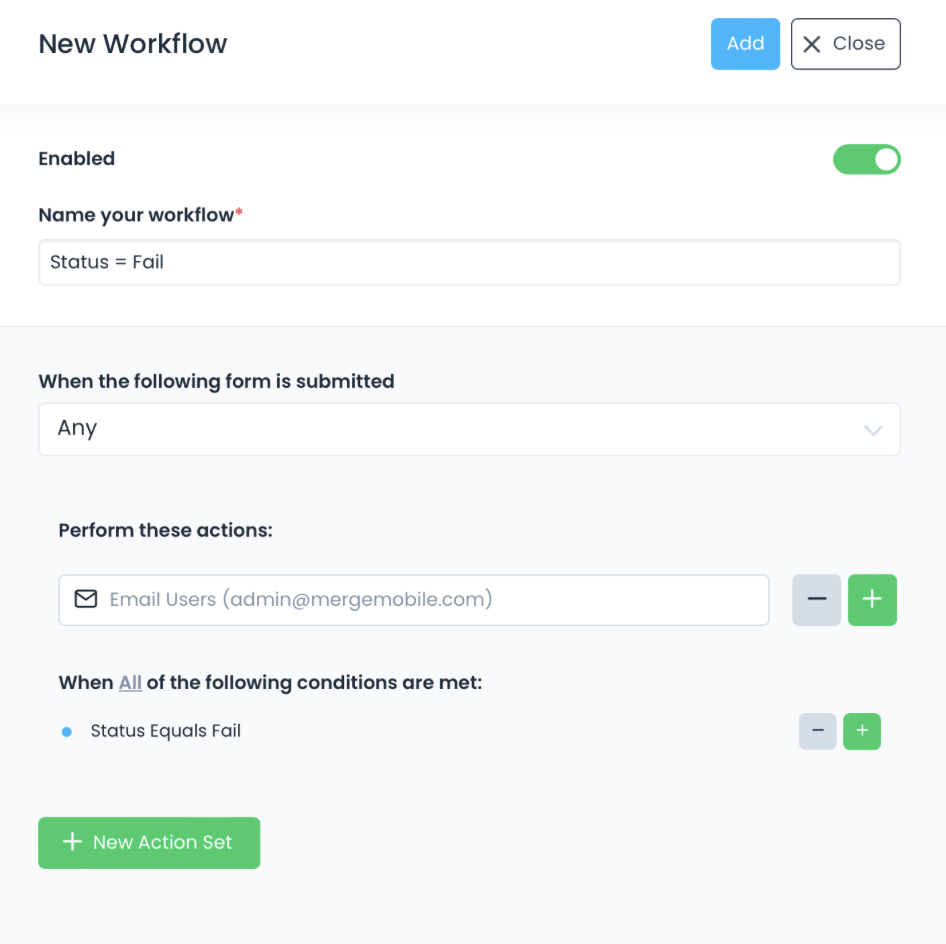The width and height of the screenshot is (946, 944).
Task: Add a new condition with small plus
Action: point(862,731)
